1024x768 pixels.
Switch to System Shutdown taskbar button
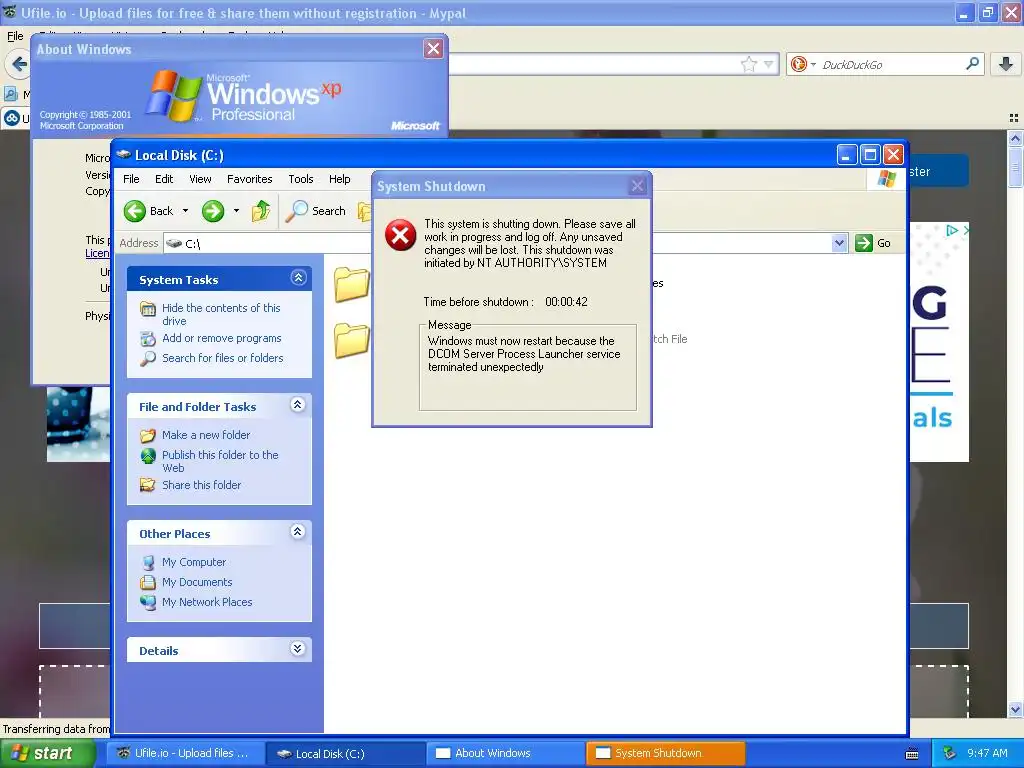(665, 753)
